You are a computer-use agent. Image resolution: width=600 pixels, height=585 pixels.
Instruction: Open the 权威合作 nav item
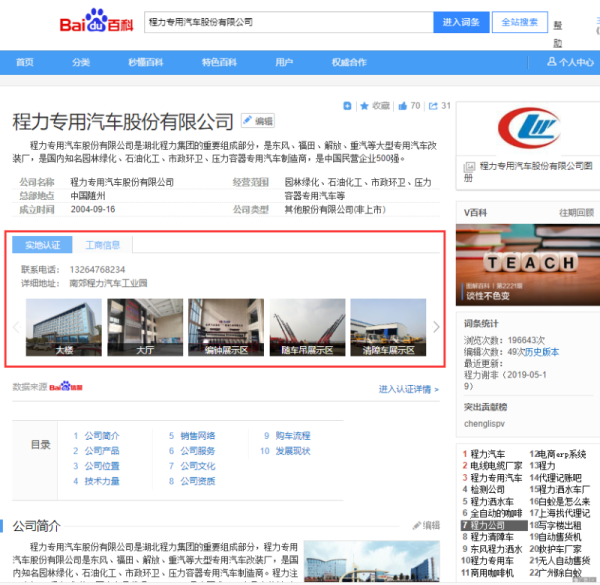click(349, 62)
